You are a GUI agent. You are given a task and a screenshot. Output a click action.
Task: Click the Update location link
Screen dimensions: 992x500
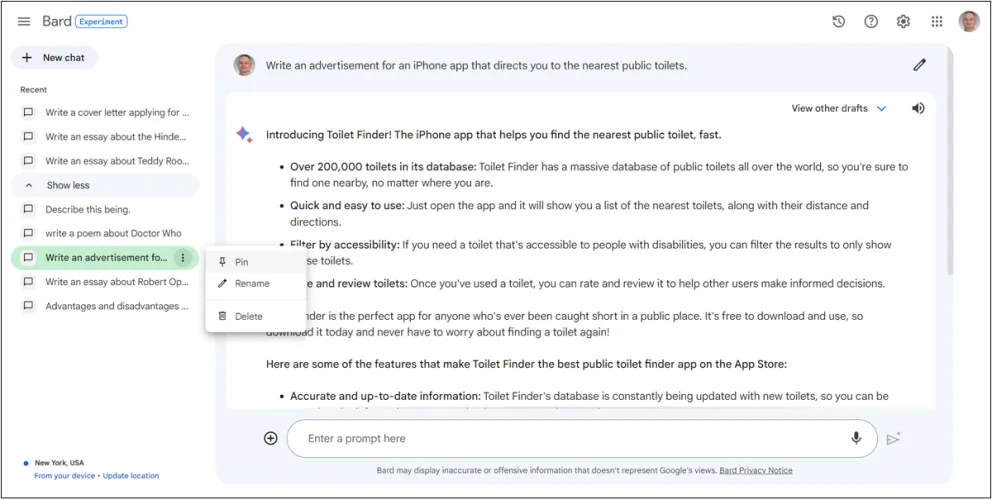[x=130, y=476]
